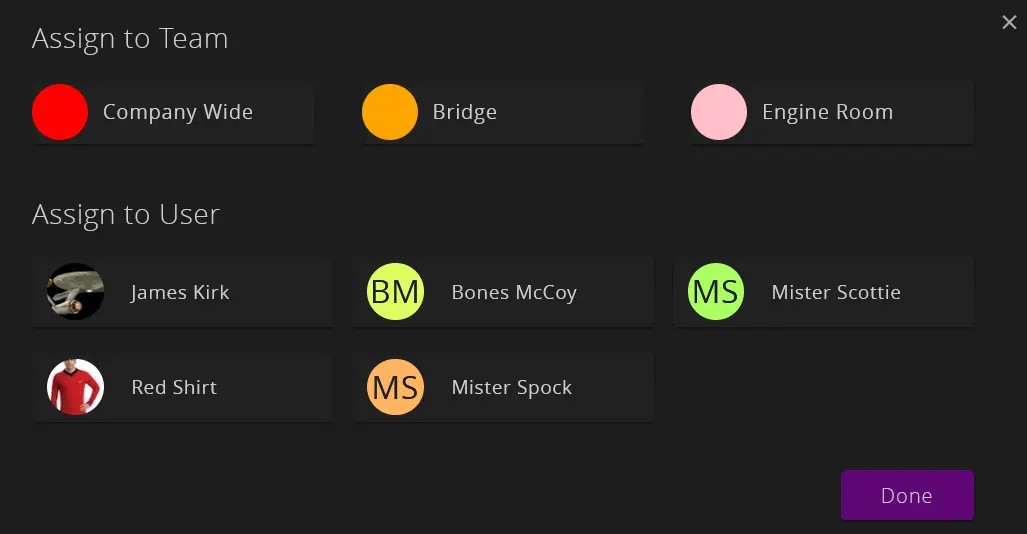Click Mister Scottie's green MS avatar
The height and width of the screenshot is (534, 1027).
click(x=716, y=292)
